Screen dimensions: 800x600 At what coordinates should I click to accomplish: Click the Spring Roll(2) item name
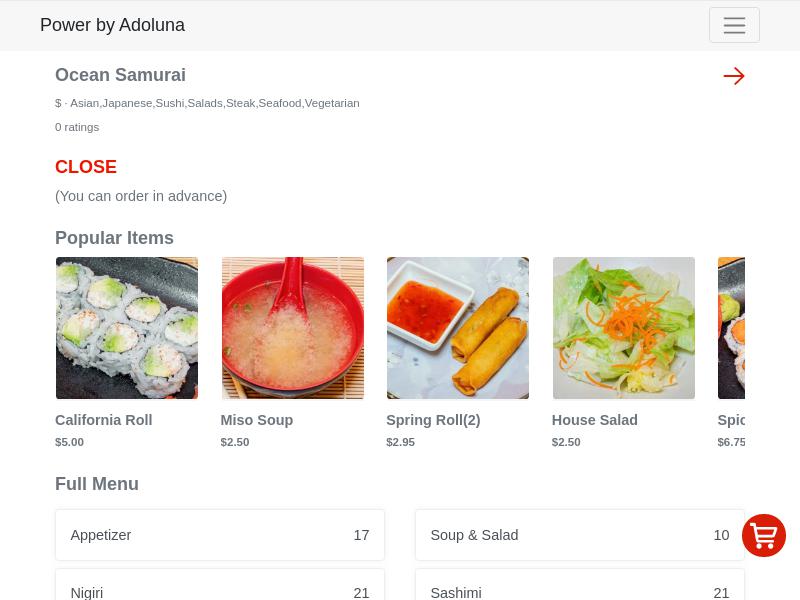click(x=433, y=420)
